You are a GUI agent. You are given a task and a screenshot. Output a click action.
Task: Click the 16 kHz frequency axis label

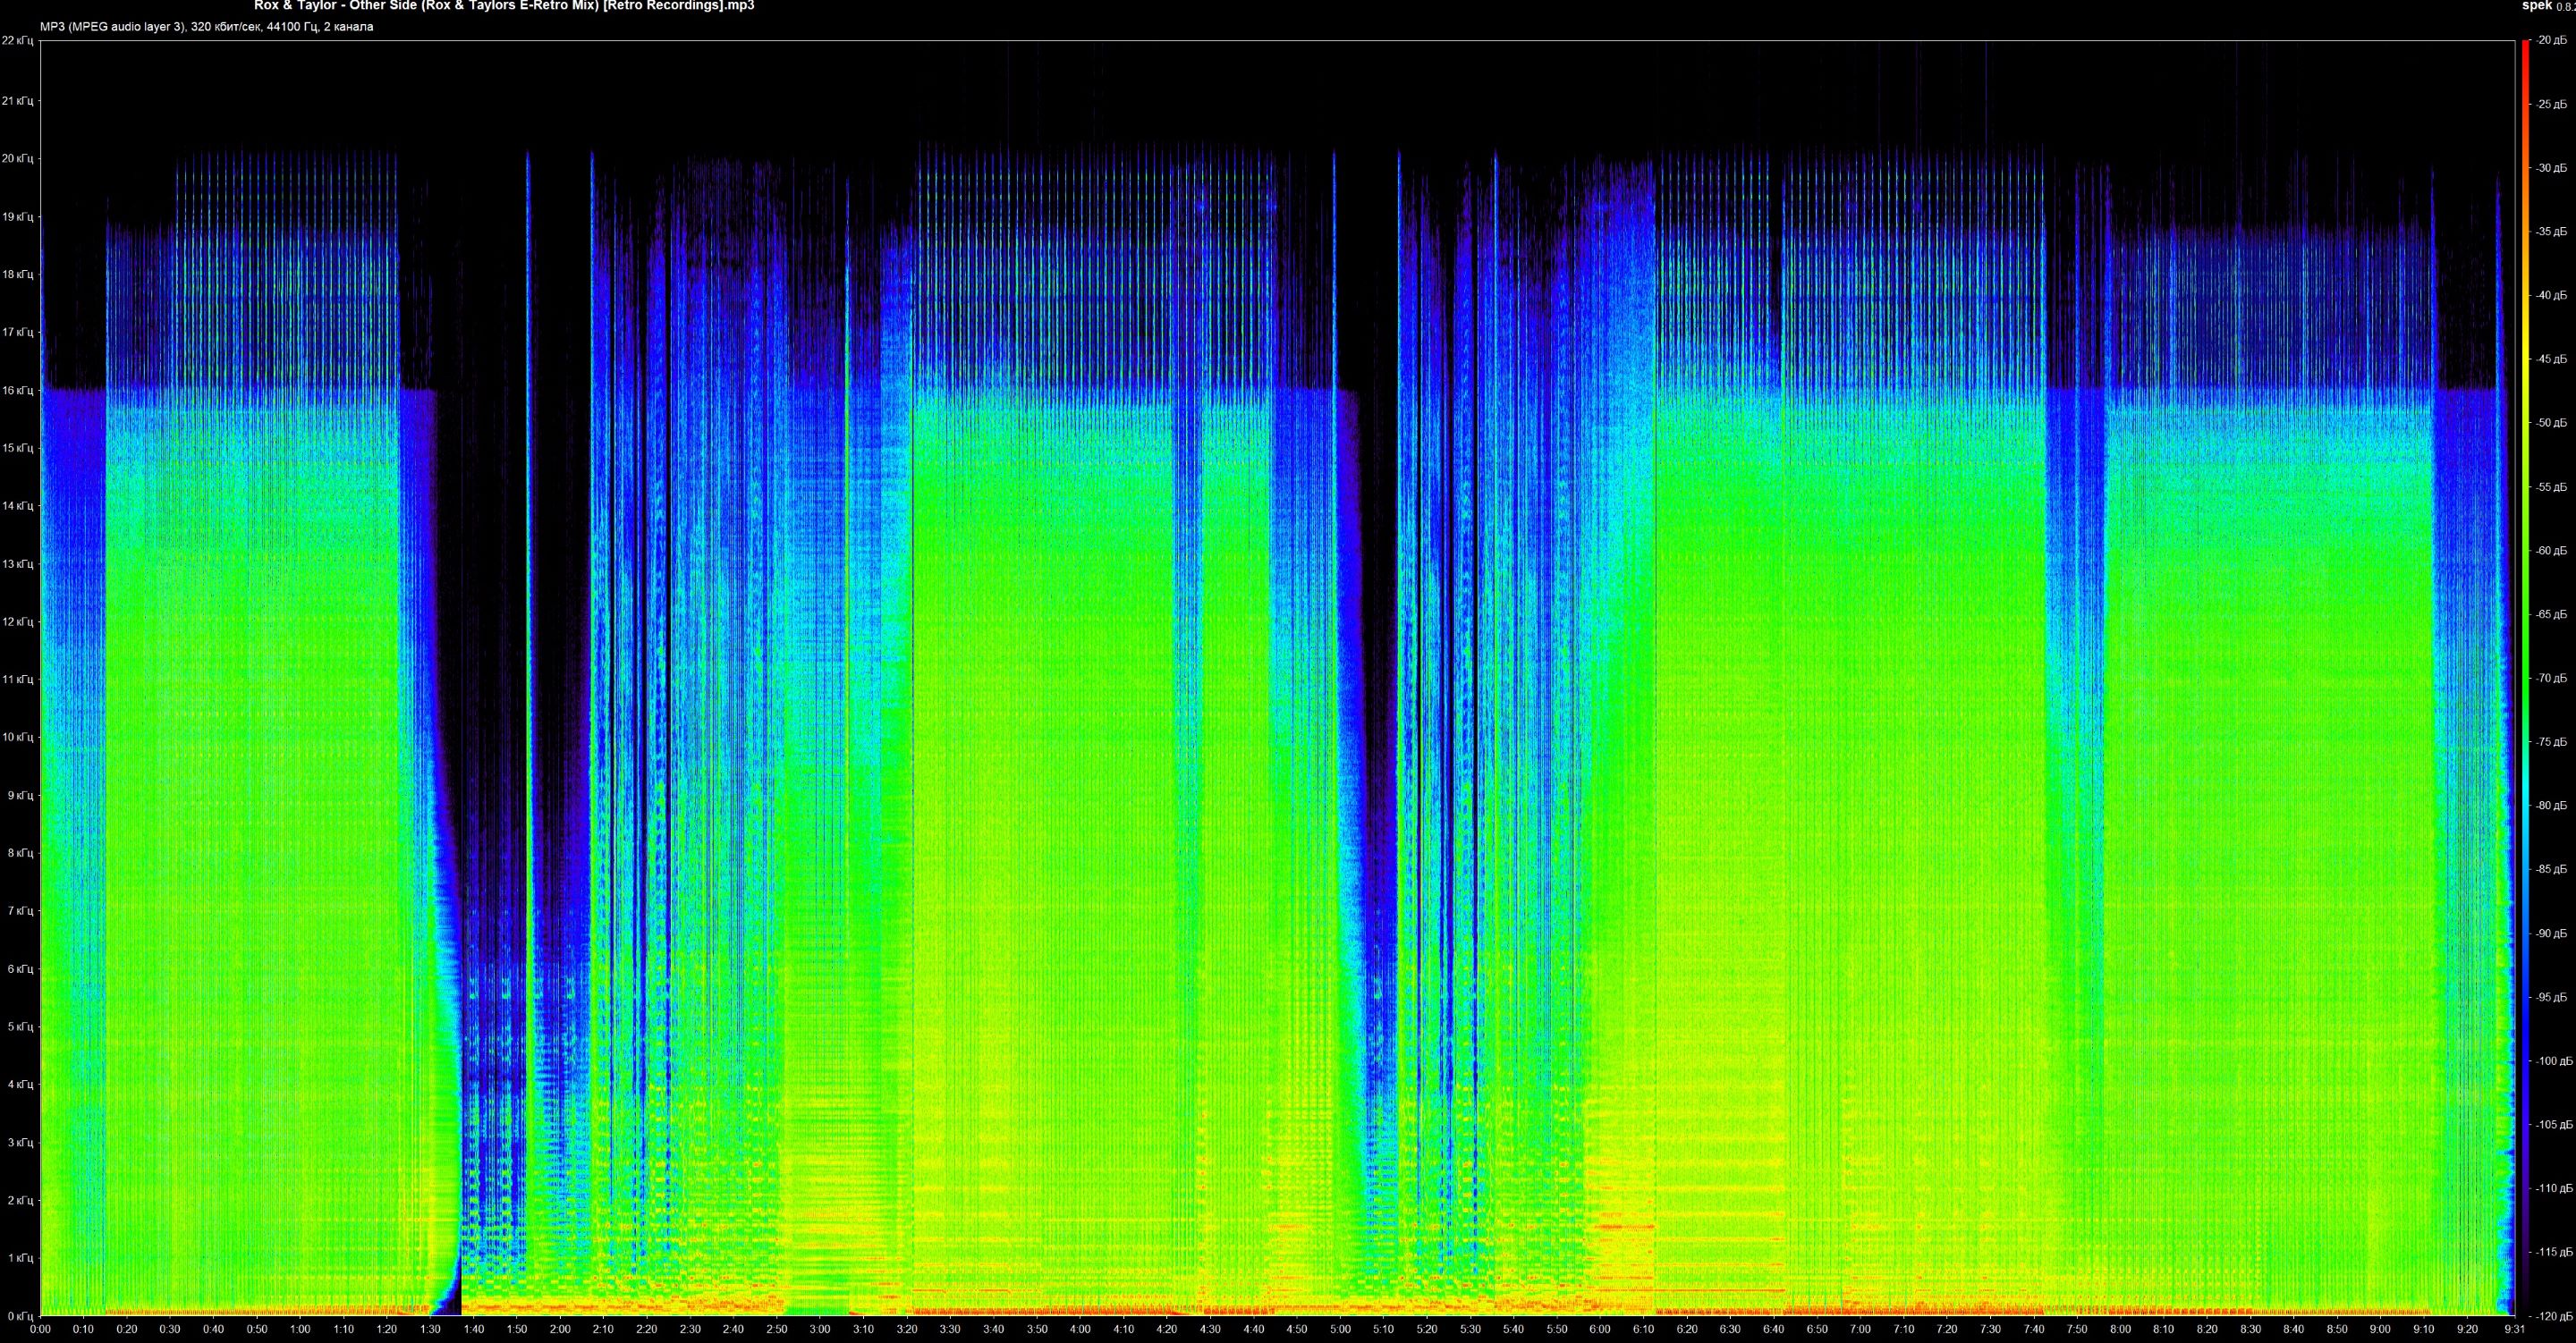tap(17, 391)
